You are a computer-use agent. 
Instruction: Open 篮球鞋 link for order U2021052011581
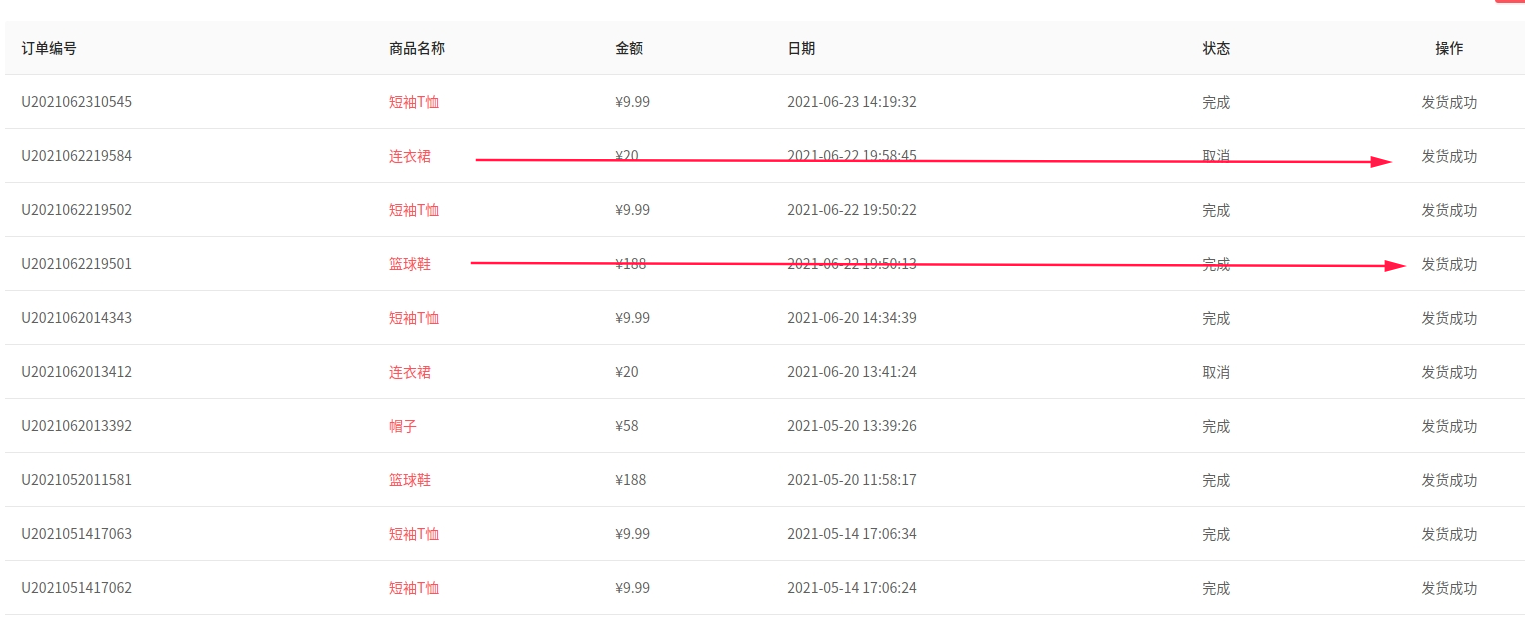pos(410,480)
